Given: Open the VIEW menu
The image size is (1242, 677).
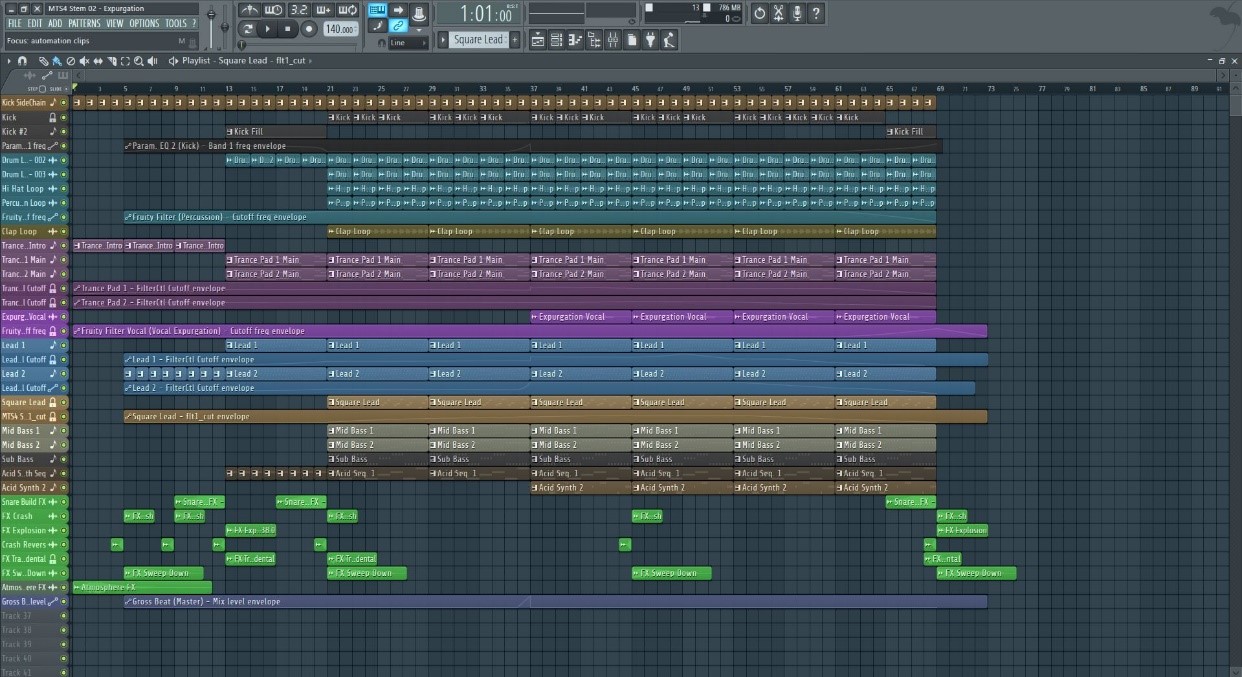Looking at the screenshot, I should [115, 23].
